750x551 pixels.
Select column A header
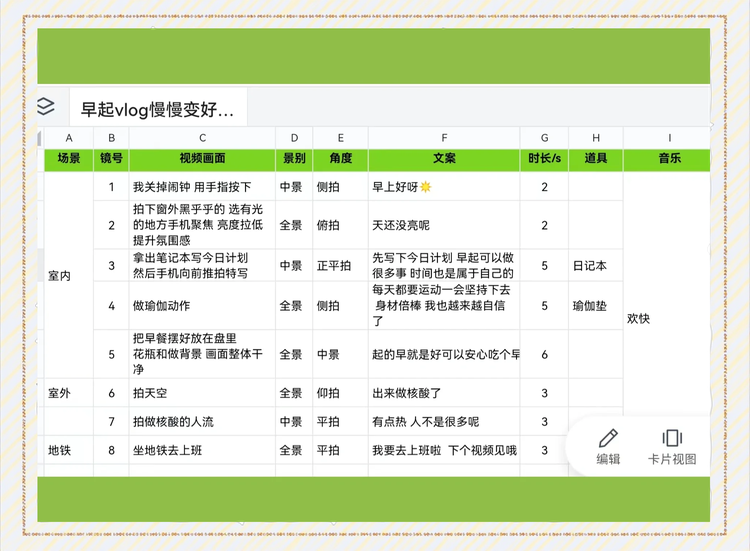69,138
